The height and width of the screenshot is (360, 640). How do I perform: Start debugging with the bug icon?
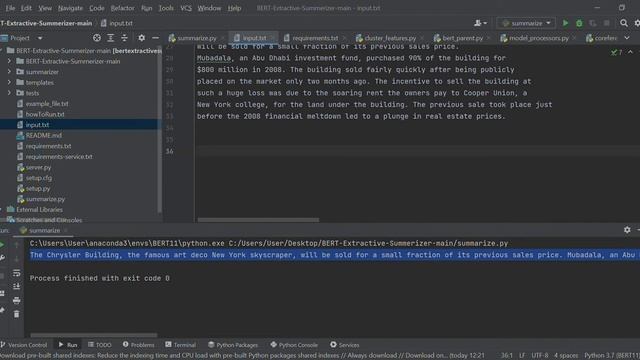pos(579,23)
